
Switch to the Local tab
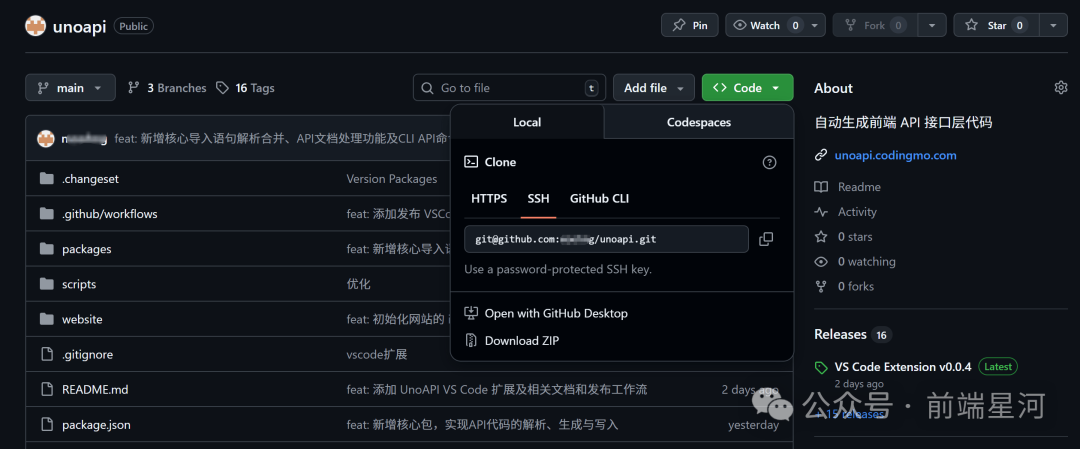(x=527, y=122)
